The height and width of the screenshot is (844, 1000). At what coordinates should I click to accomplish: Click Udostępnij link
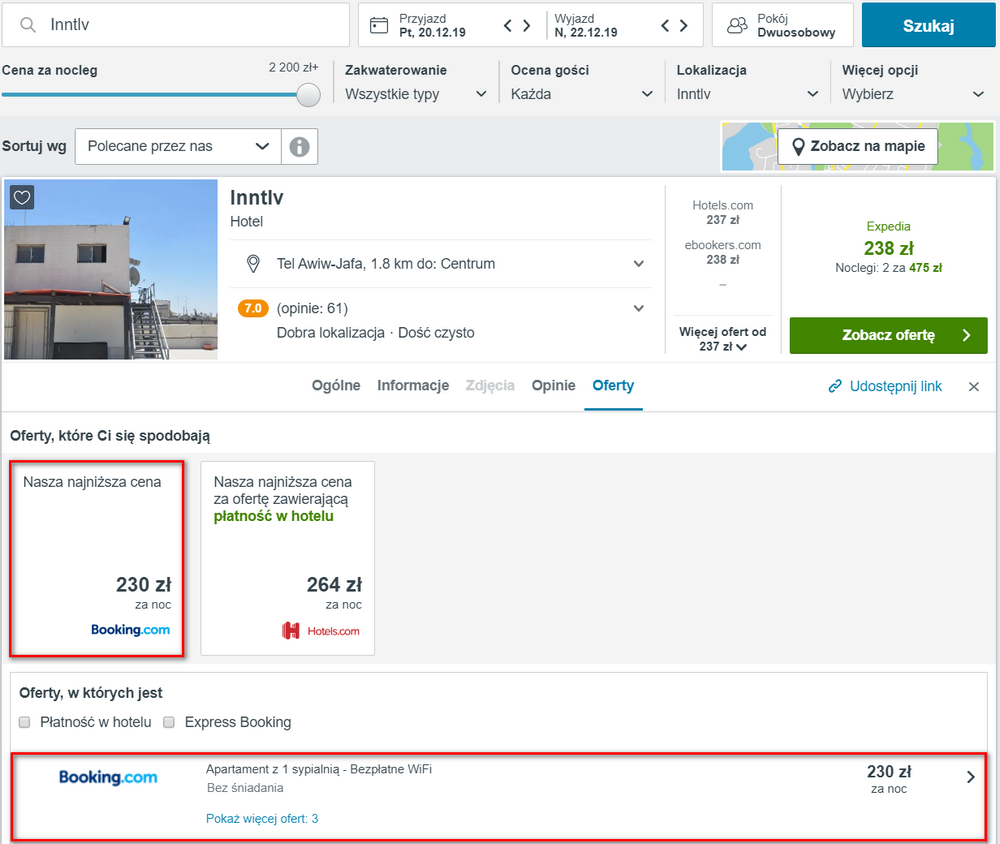coord(895,387)
